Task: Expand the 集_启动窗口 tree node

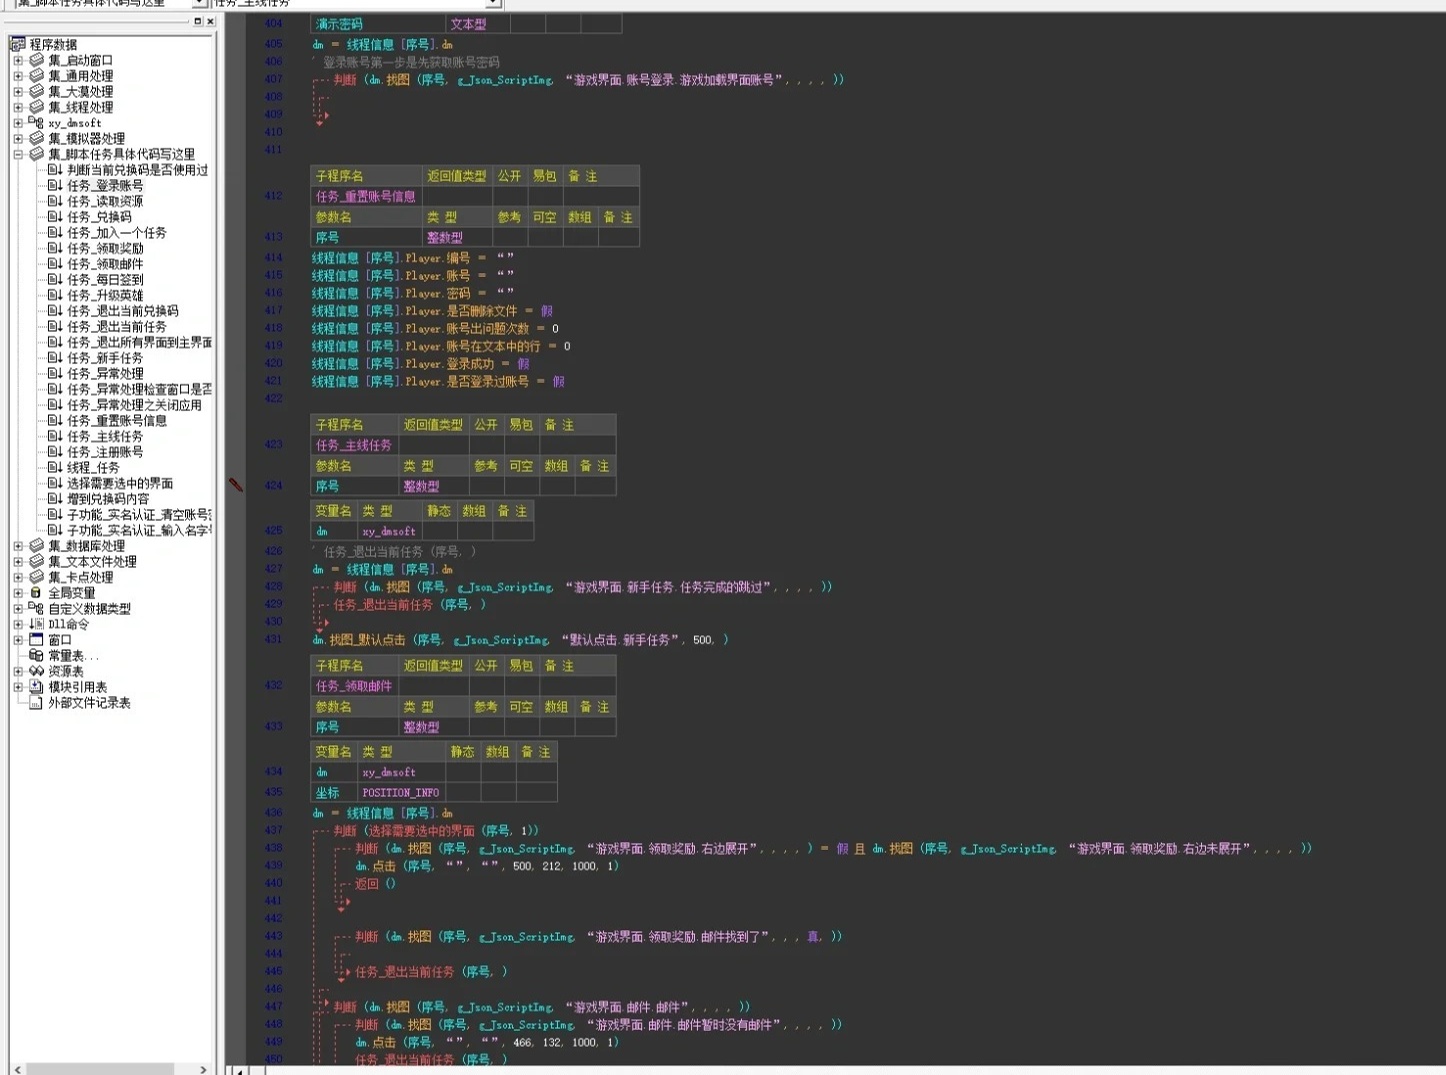Action: [18, 61]
